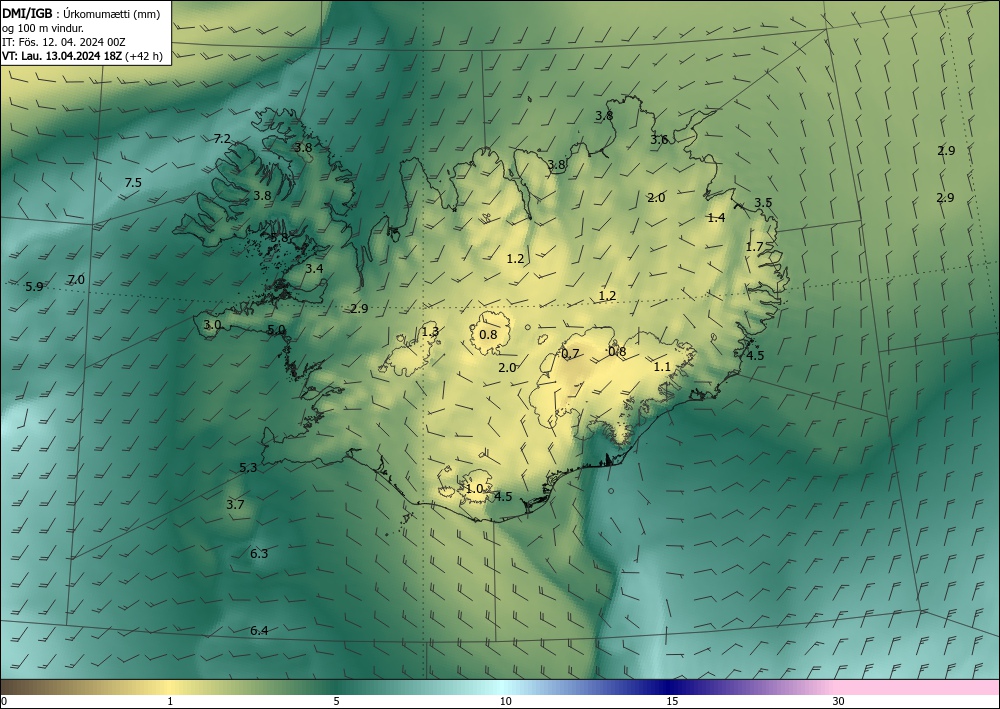Click the 5 label on the color scale
1000x709 pixels.
337,701
